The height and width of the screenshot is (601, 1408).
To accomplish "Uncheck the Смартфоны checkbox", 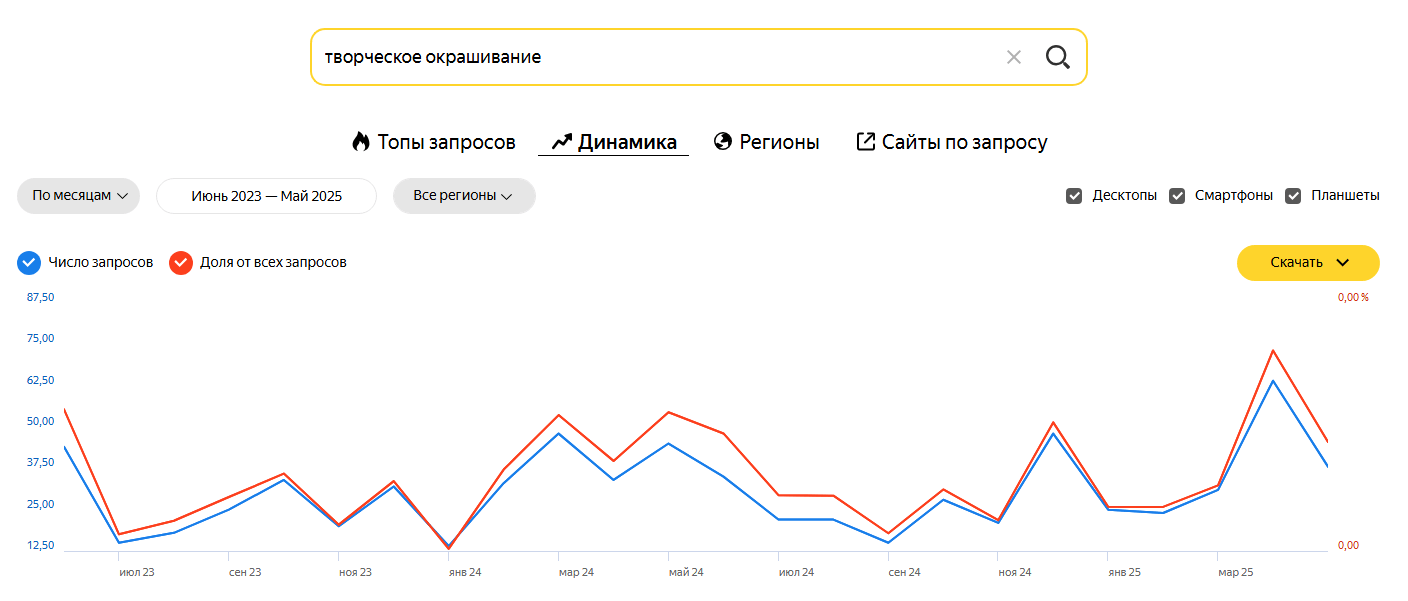I will pos(1177,196).
